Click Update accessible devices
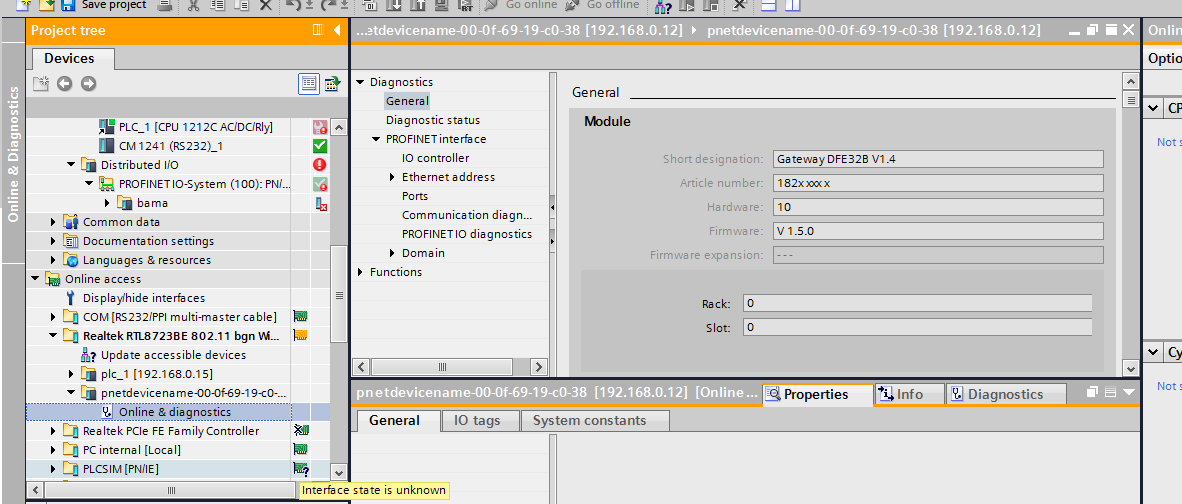Screen dimensions: 1182x504 click(x=173, y=355)
